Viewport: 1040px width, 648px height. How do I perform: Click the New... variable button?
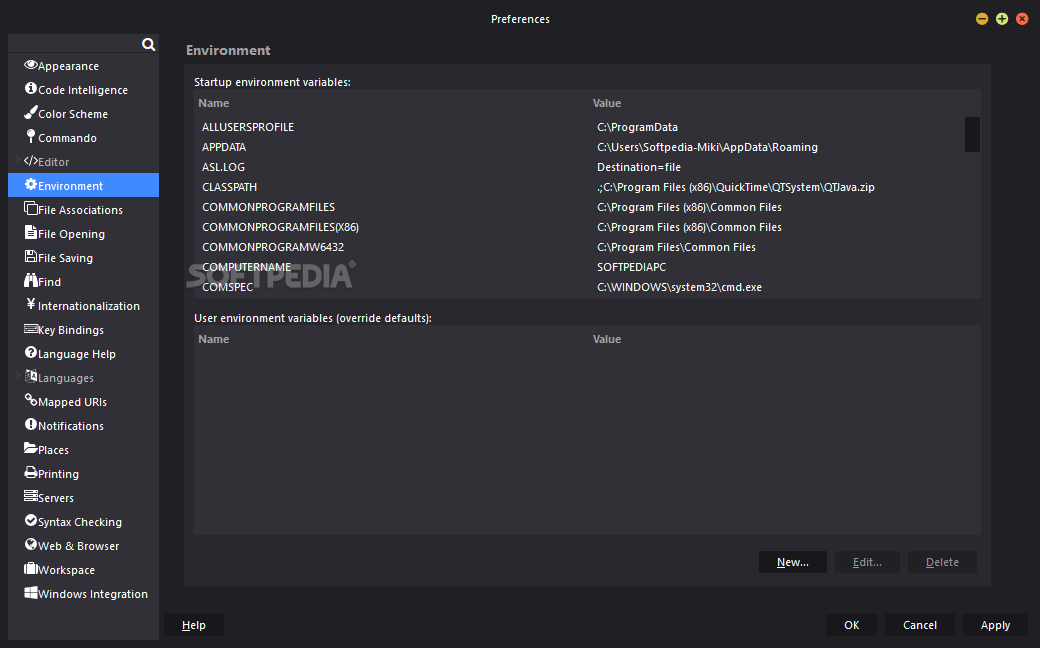(x=793, y=562)
